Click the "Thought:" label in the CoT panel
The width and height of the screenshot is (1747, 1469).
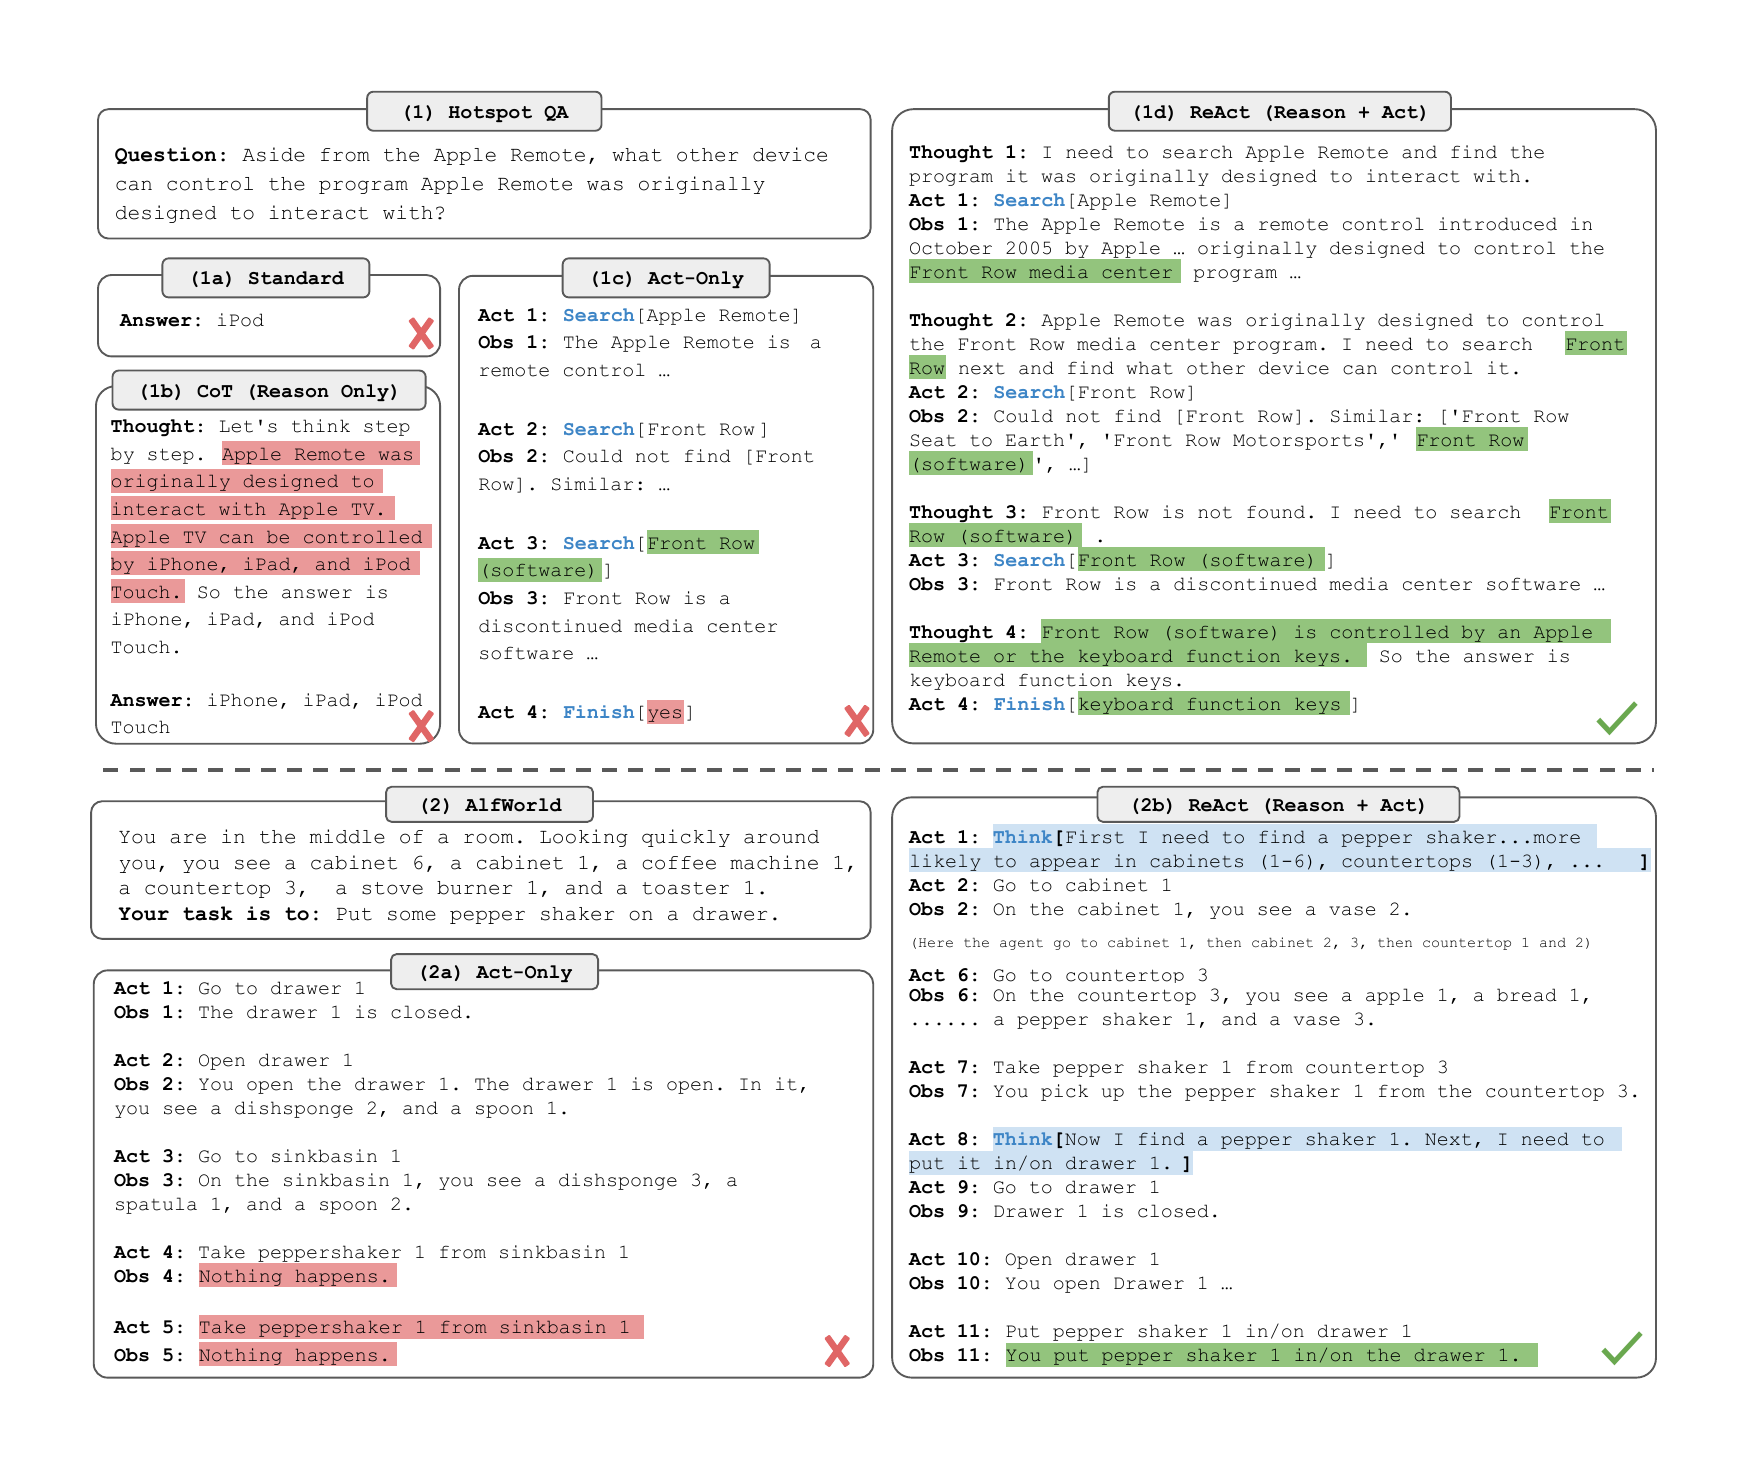pyautogui.click(x=158, y=426)
